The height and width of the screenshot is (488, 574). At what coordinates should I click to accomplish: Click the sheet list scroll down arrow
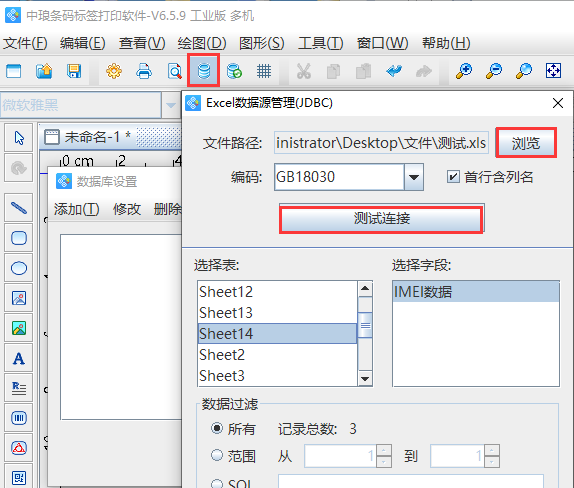click(365, 378)
